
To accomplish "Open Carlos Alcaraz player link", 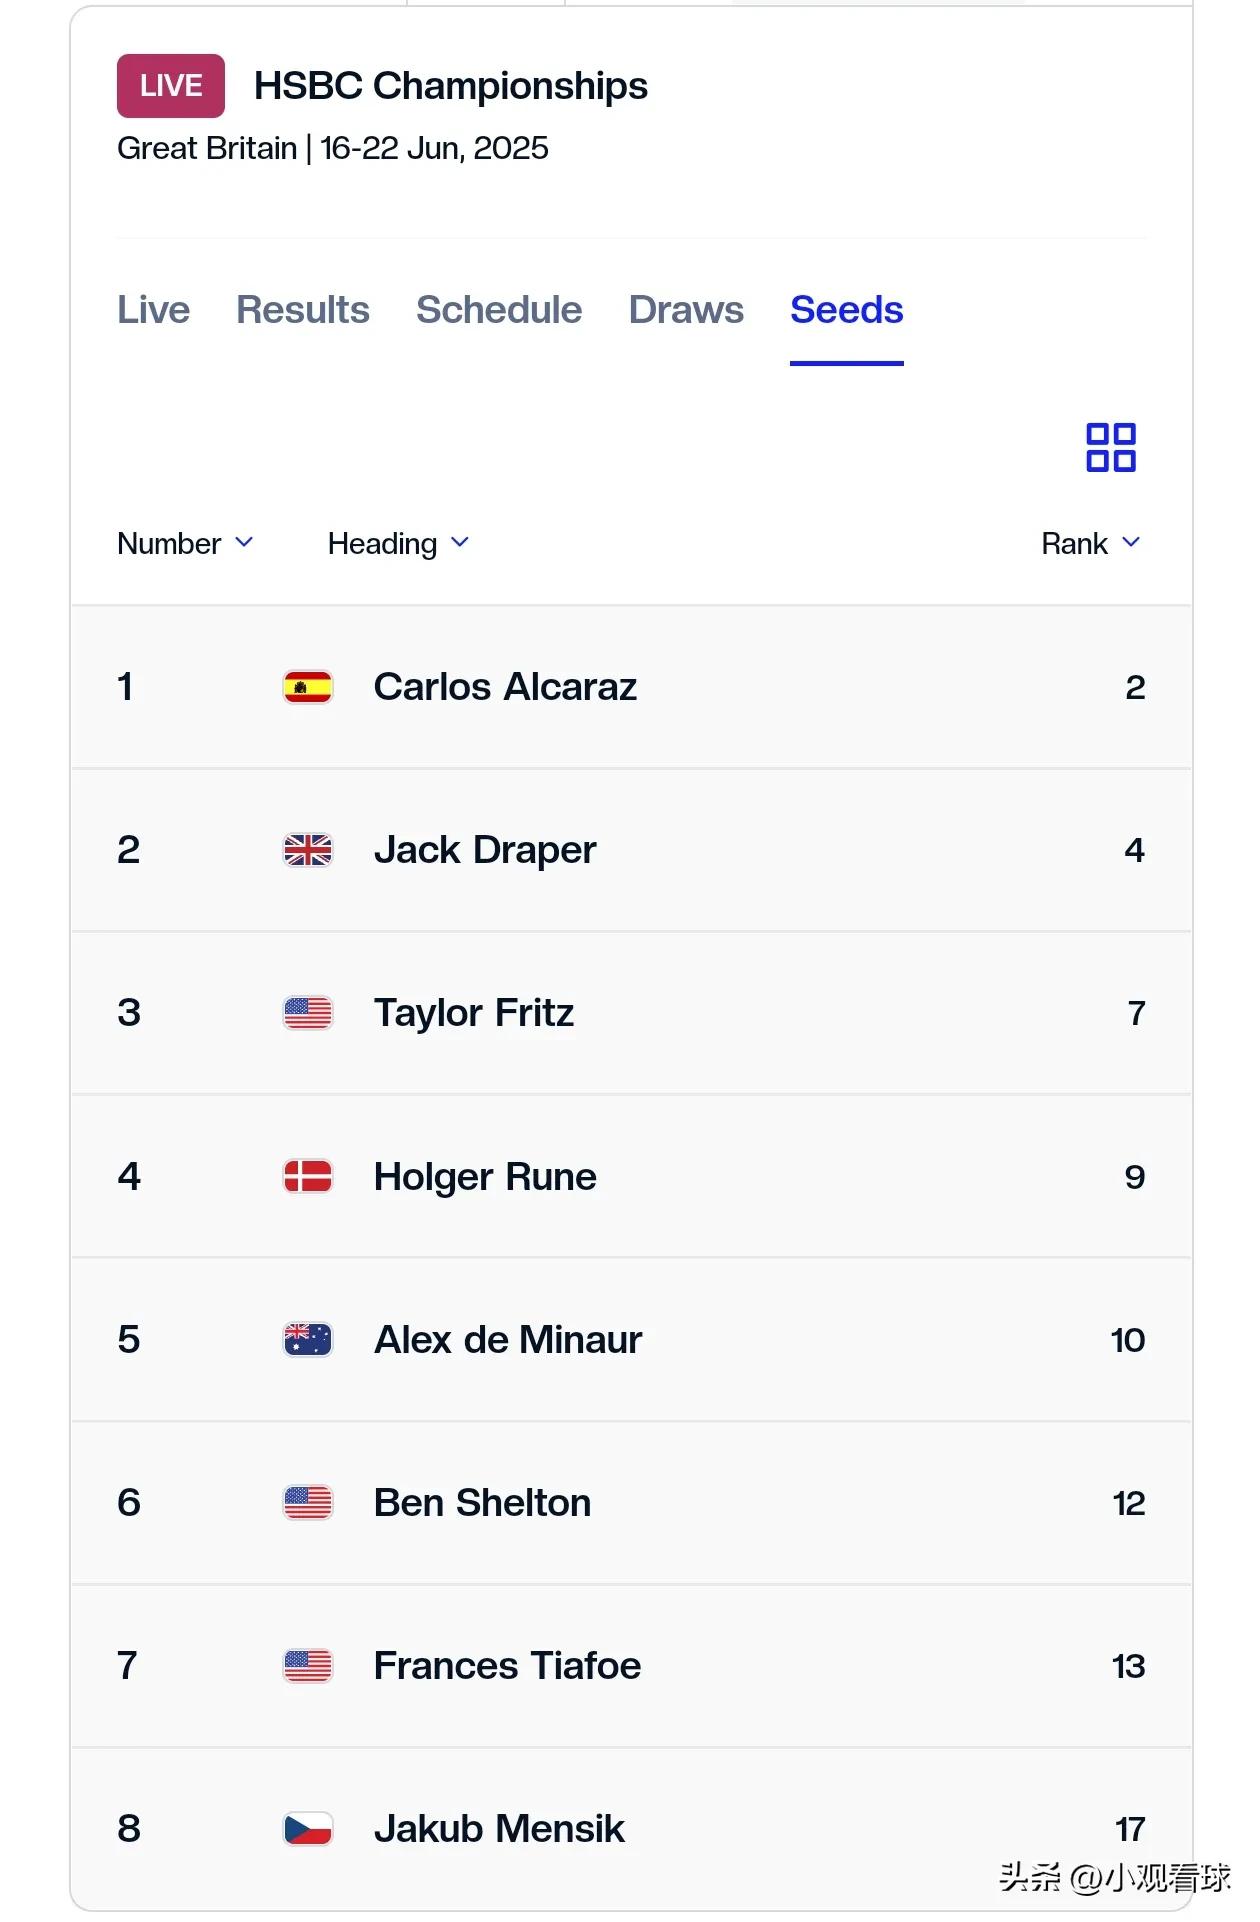I will 505,687.
